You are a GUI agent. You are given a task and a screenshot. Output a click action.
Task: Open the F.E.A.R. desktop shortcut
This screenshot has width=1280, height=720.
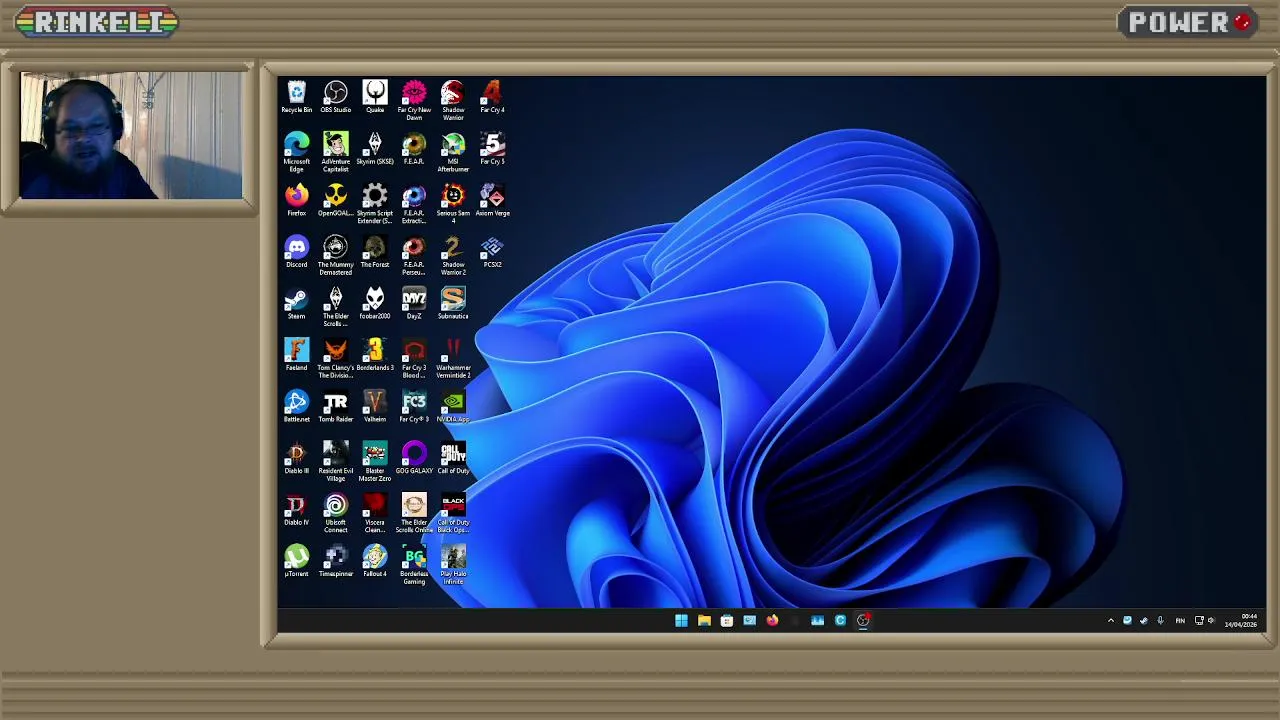414,146
